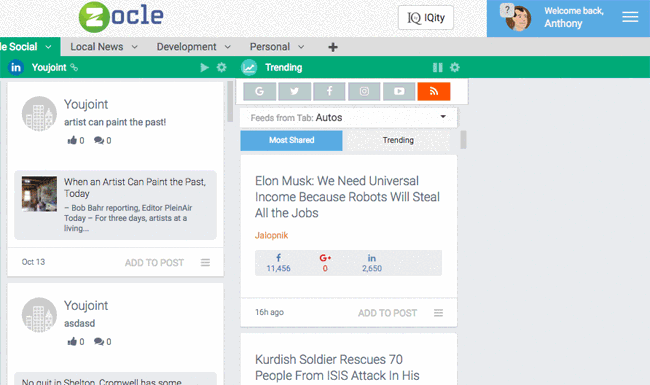Image resolution: width=650 pixels, height=385 pixels.
Task: Open the Elon Musk Universal Income article
Action: [x=347, y=197]
